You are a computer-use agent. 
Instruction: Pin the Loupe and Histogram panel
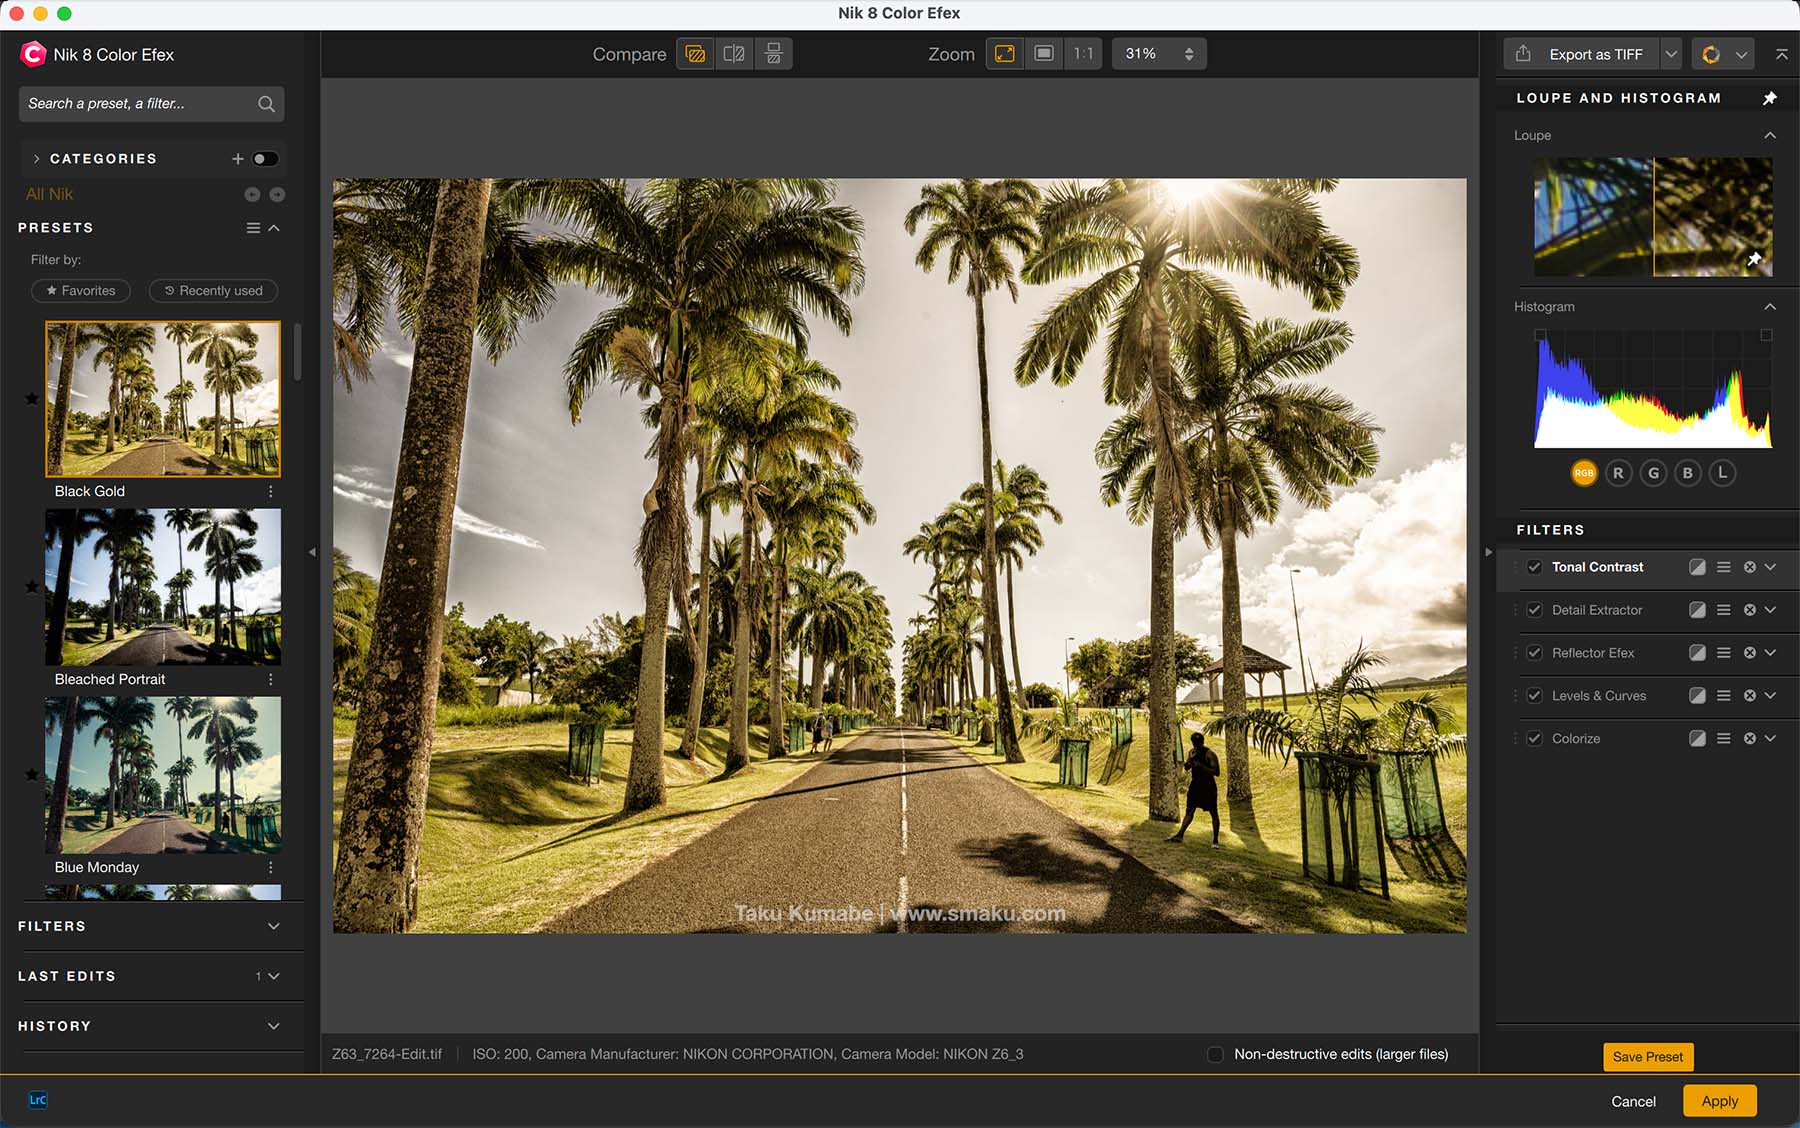coord(1769,98)
